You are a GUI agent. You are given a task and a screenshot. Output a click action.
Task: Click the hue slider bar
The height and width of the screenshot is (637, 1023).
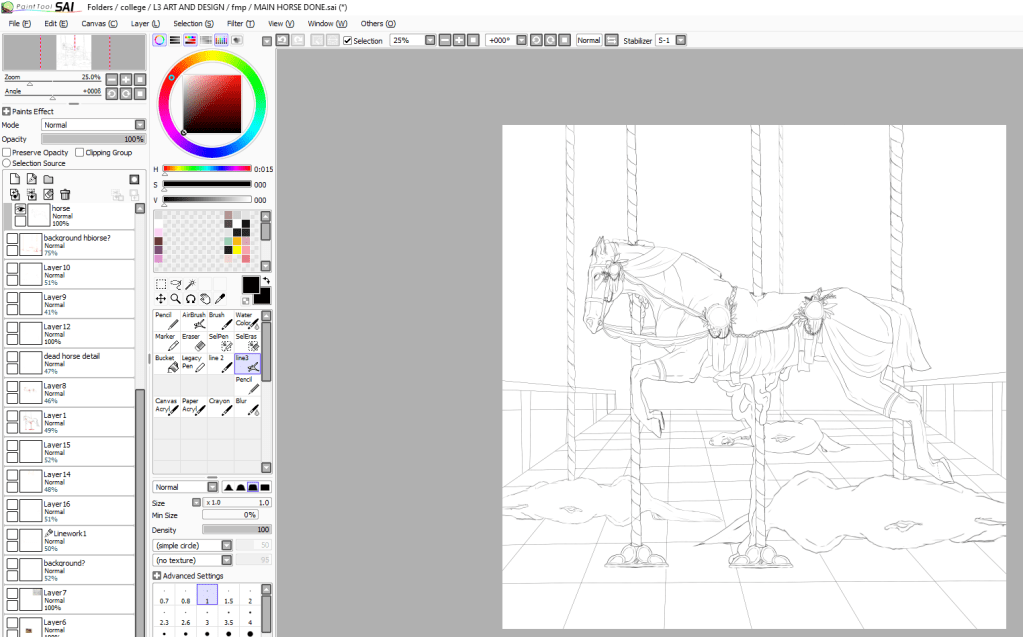[x=207, y=169]
